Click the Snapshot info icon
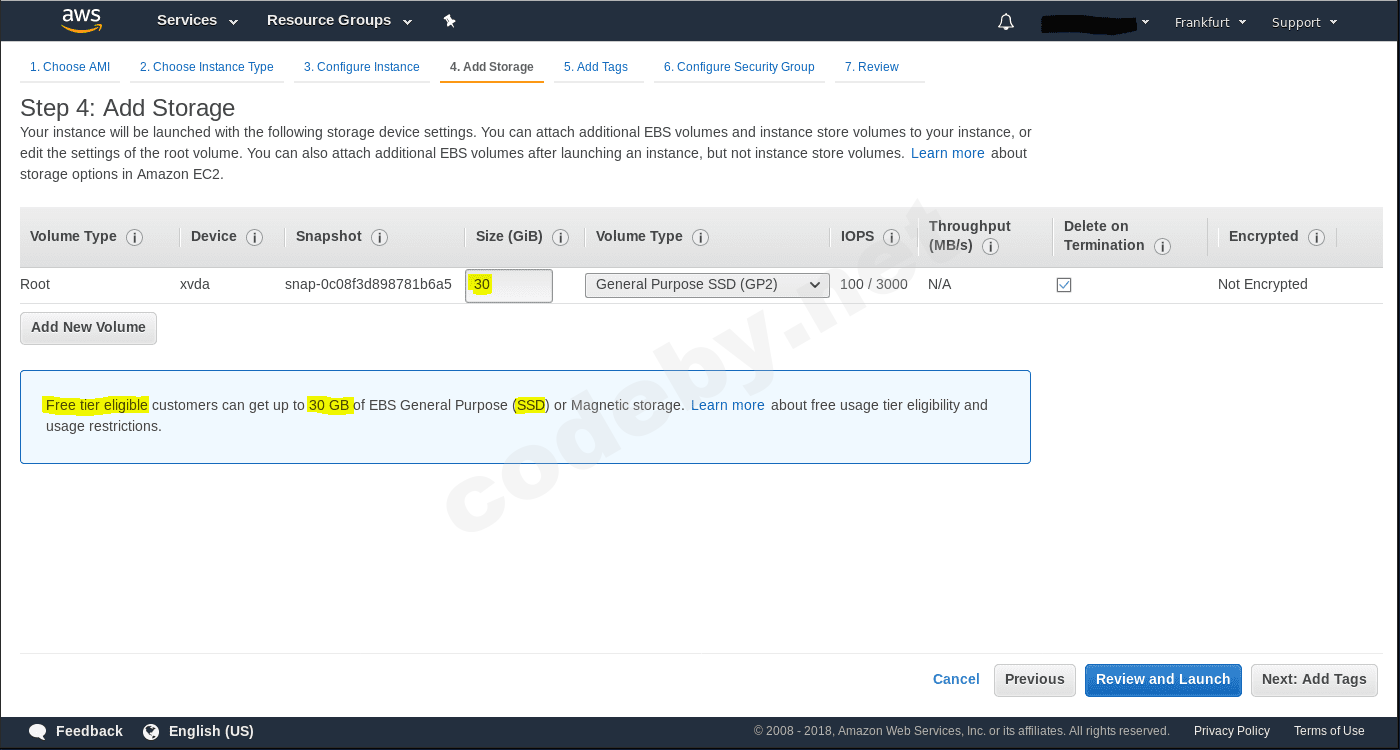This screenshot has height=750, width=1400. tap(379, 237)
